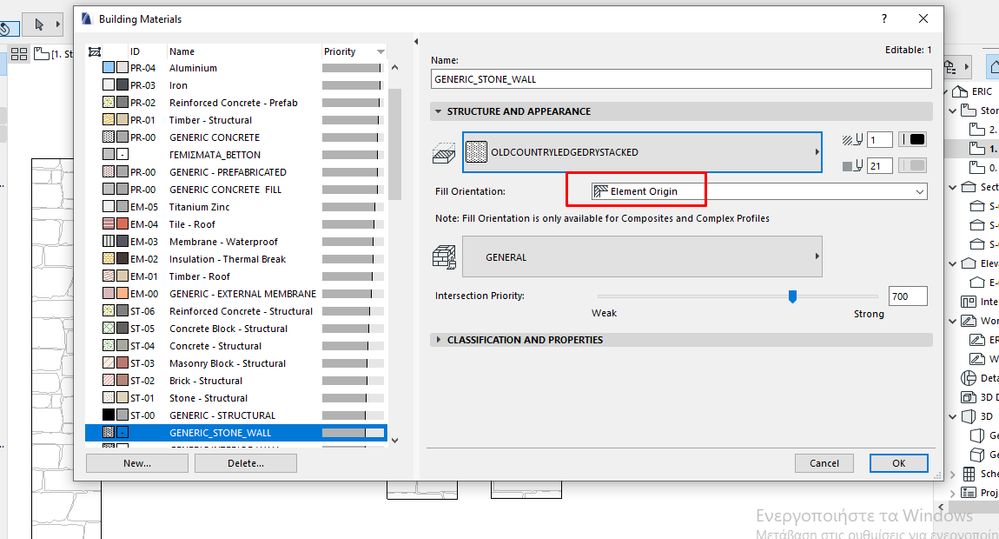This screenshot has width=999, height=539.
Task: Click the Schedules grid icon in Navigator
Action: [x=969, y=474]
